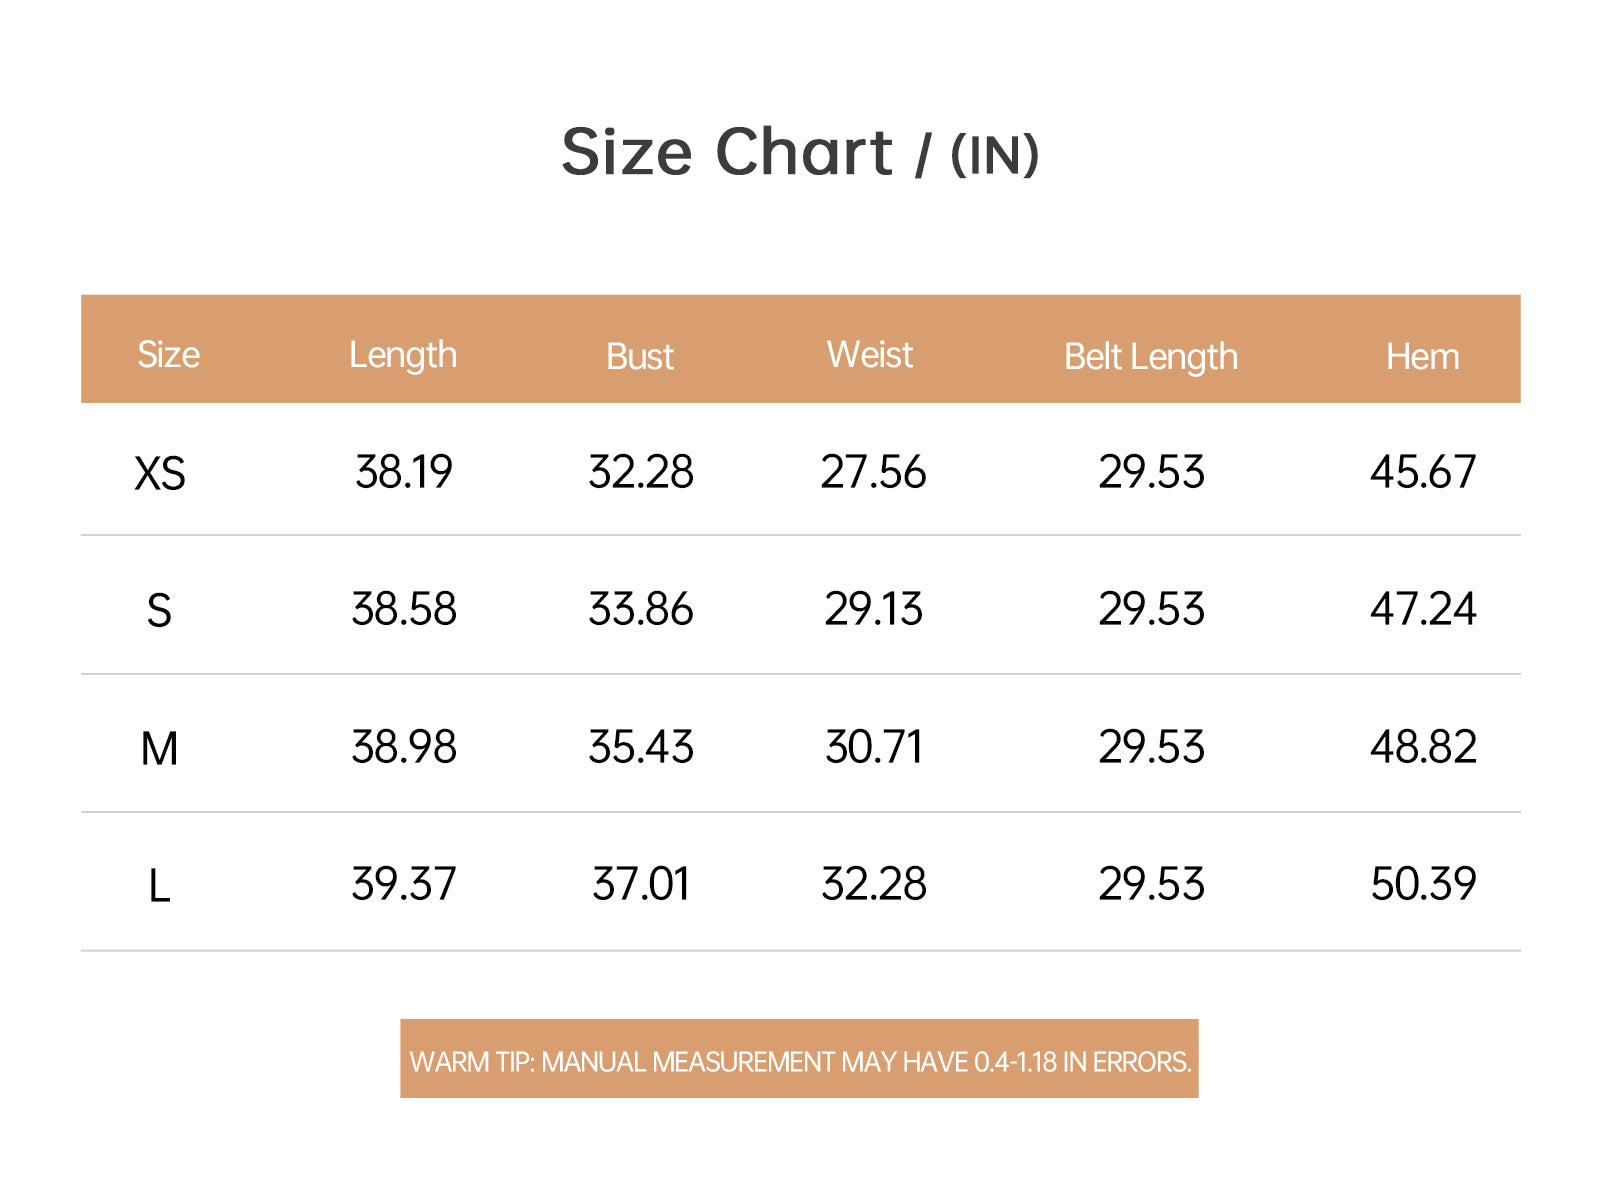This screenshot has width=1600, height=1200.
Task: Select the L size row label
Action: coord(159,886)
